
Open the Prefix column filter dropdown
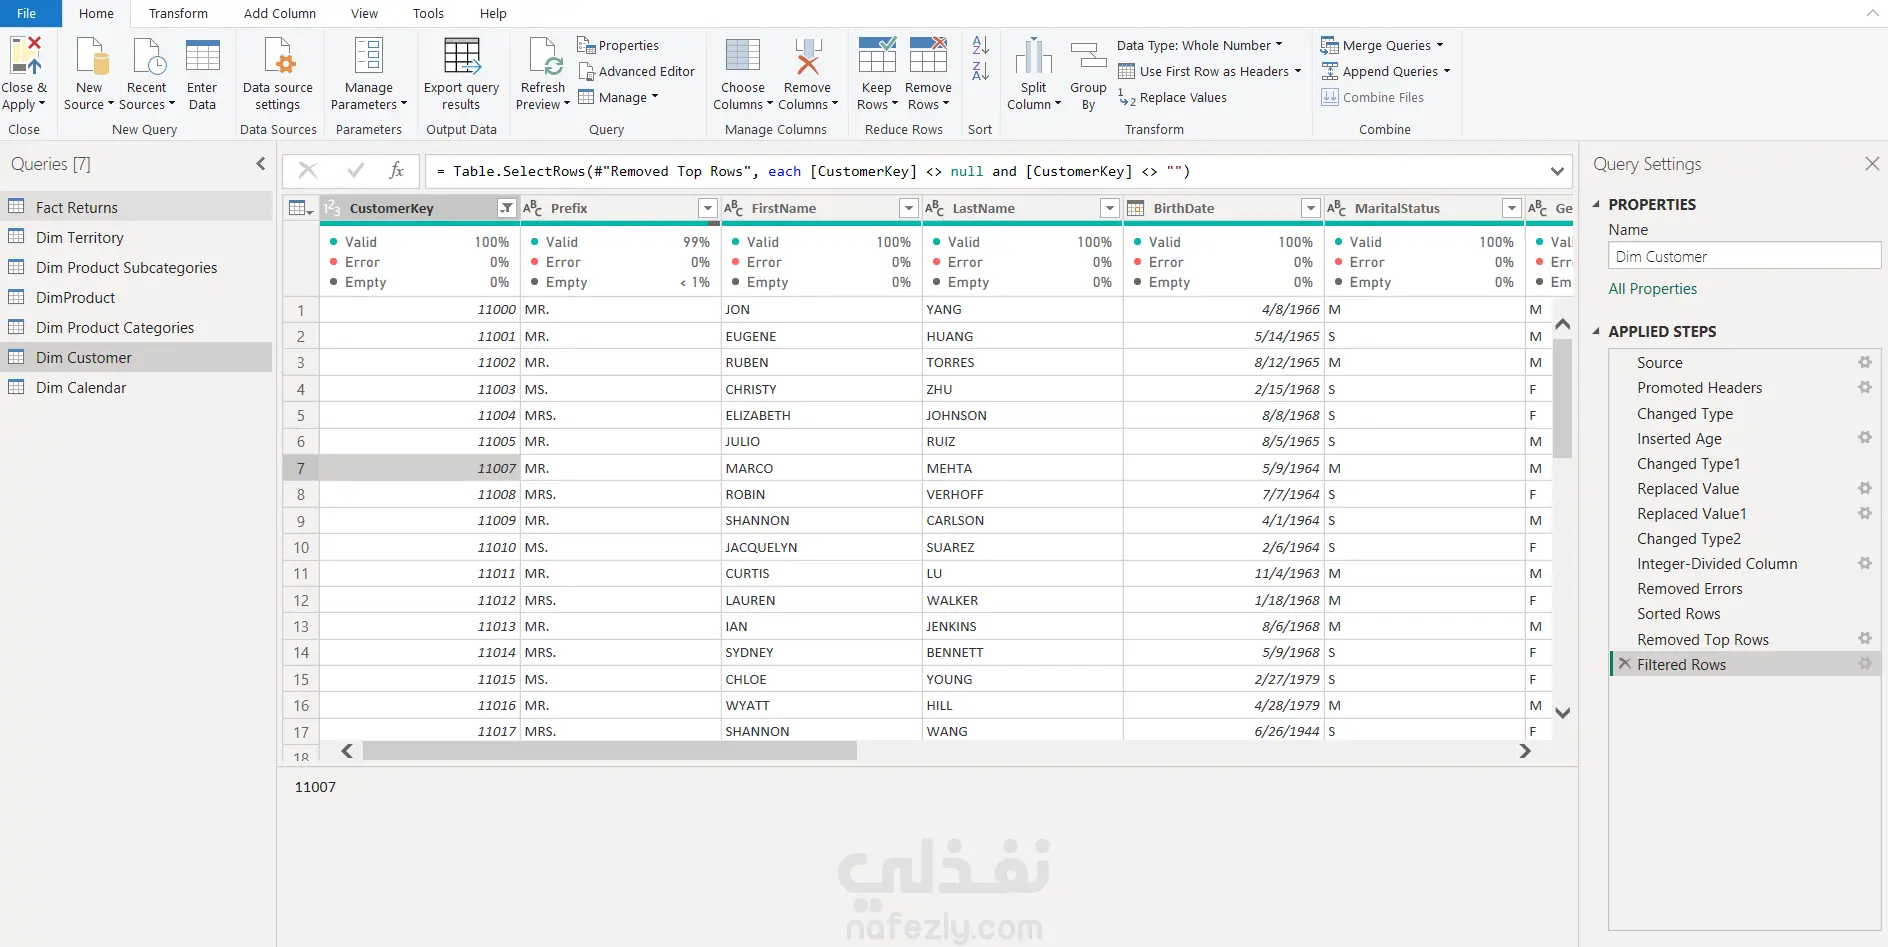[x=708, y=208]
